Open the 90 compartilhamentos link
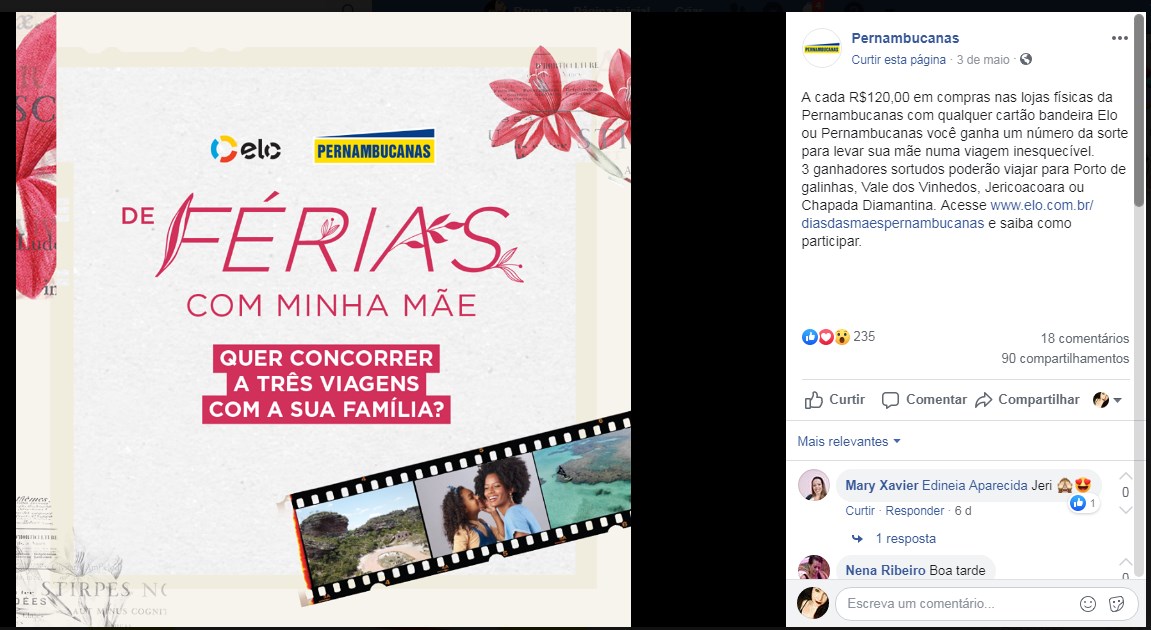The width and height of the screenshot is (1151, 630). coord(1065,358)
